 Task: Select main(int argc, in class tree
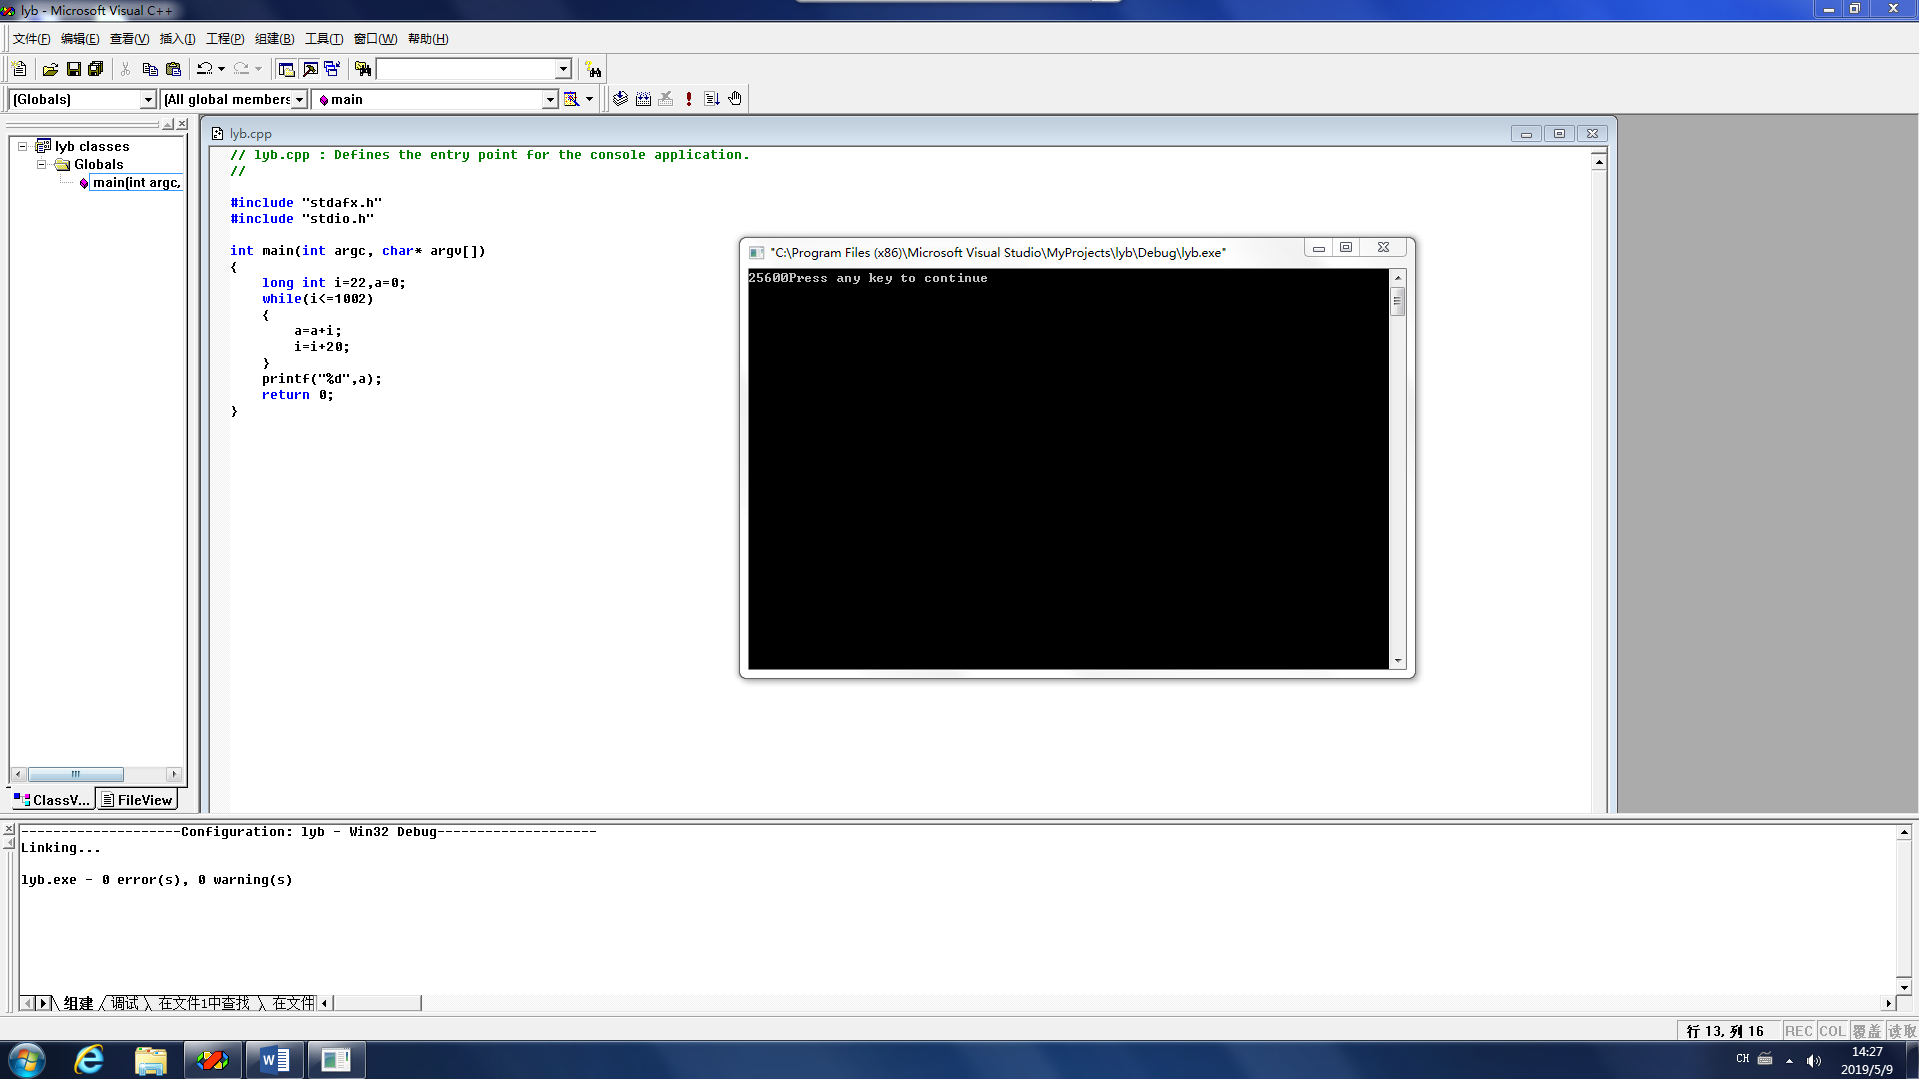click(x=136, y=182)
